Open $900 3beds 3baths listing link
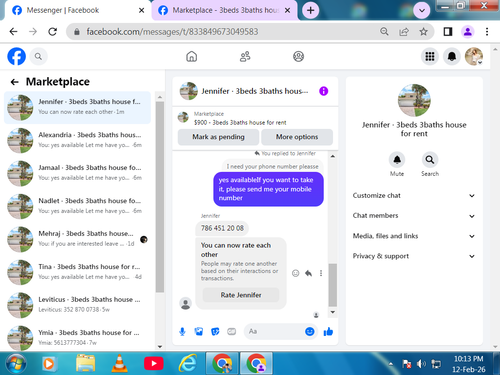 coord(240,122)
